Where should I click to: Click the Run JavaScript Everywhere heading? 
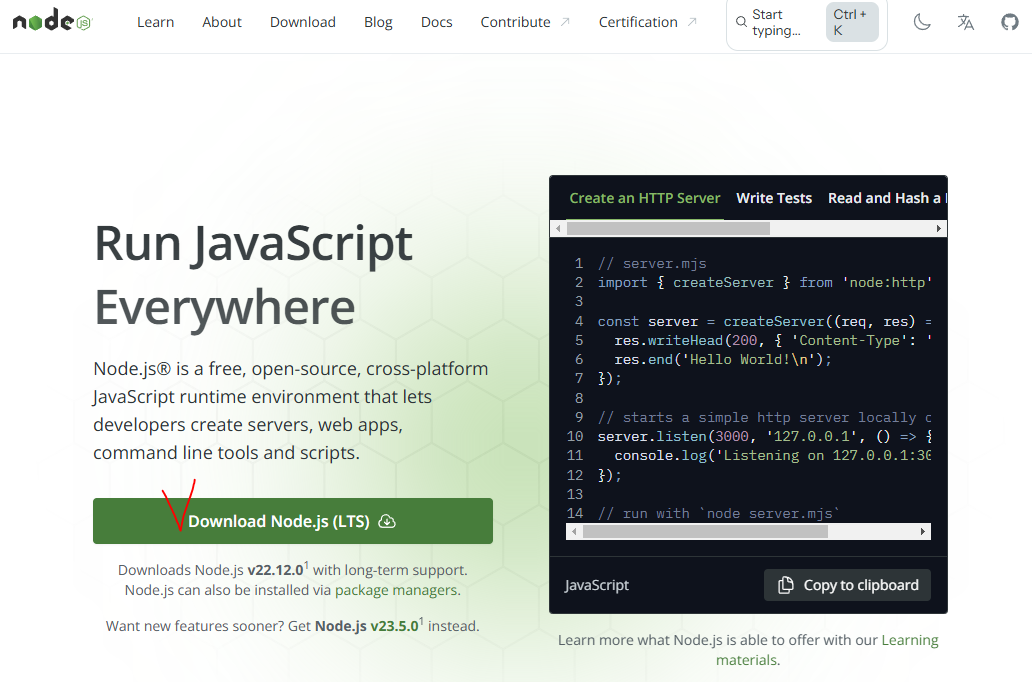click(x=253, y=275)
